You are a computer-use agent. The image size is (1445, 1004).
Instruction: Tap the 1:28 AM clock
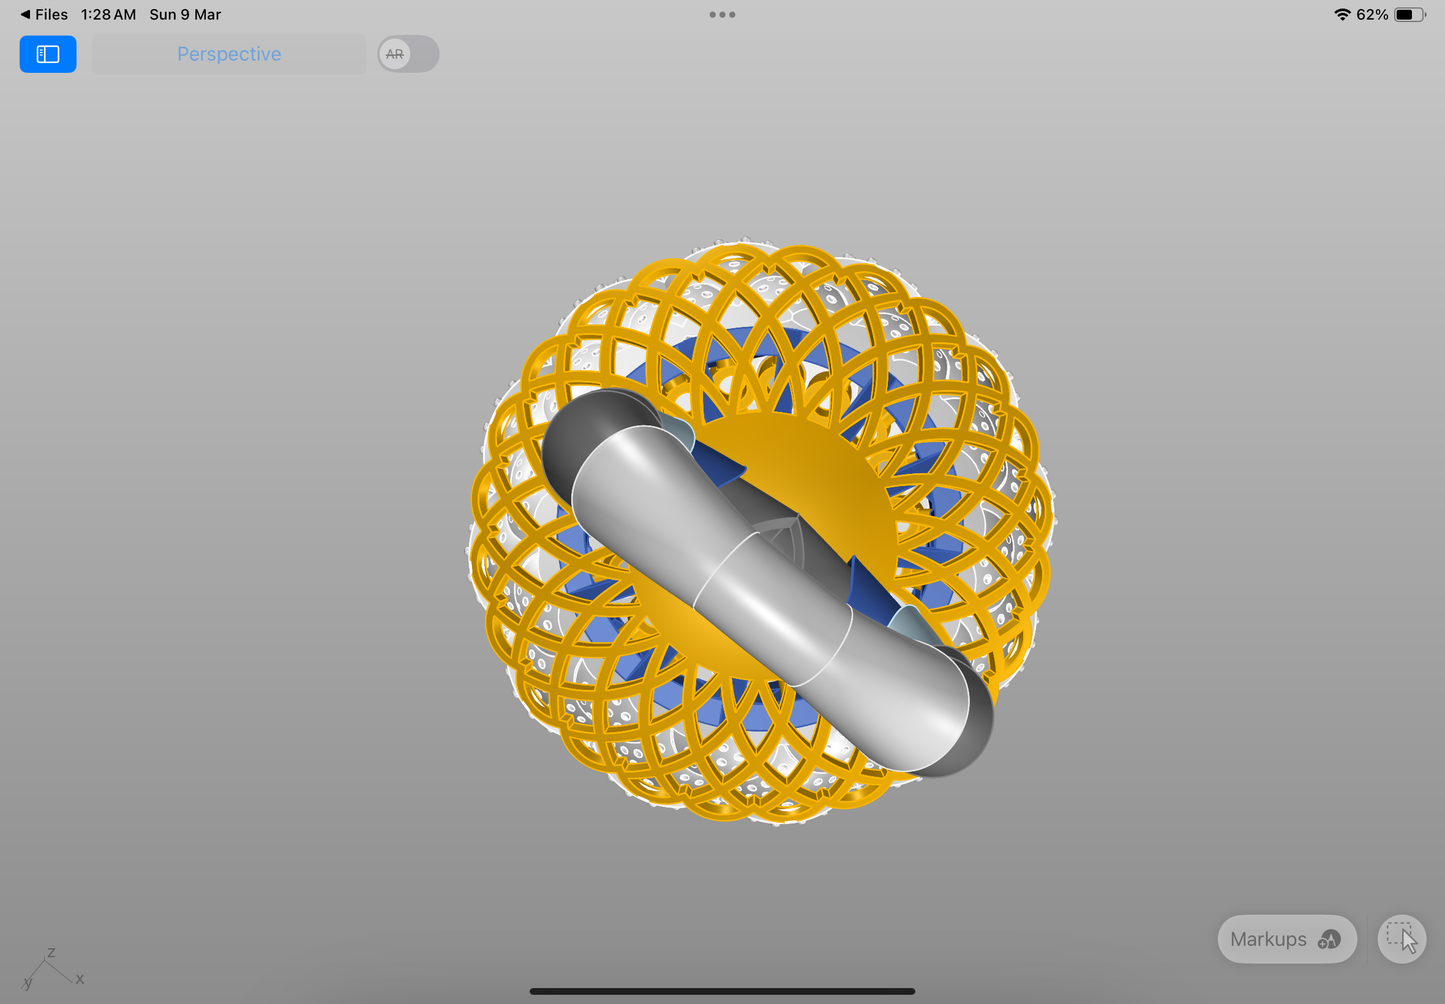point(108,14)
